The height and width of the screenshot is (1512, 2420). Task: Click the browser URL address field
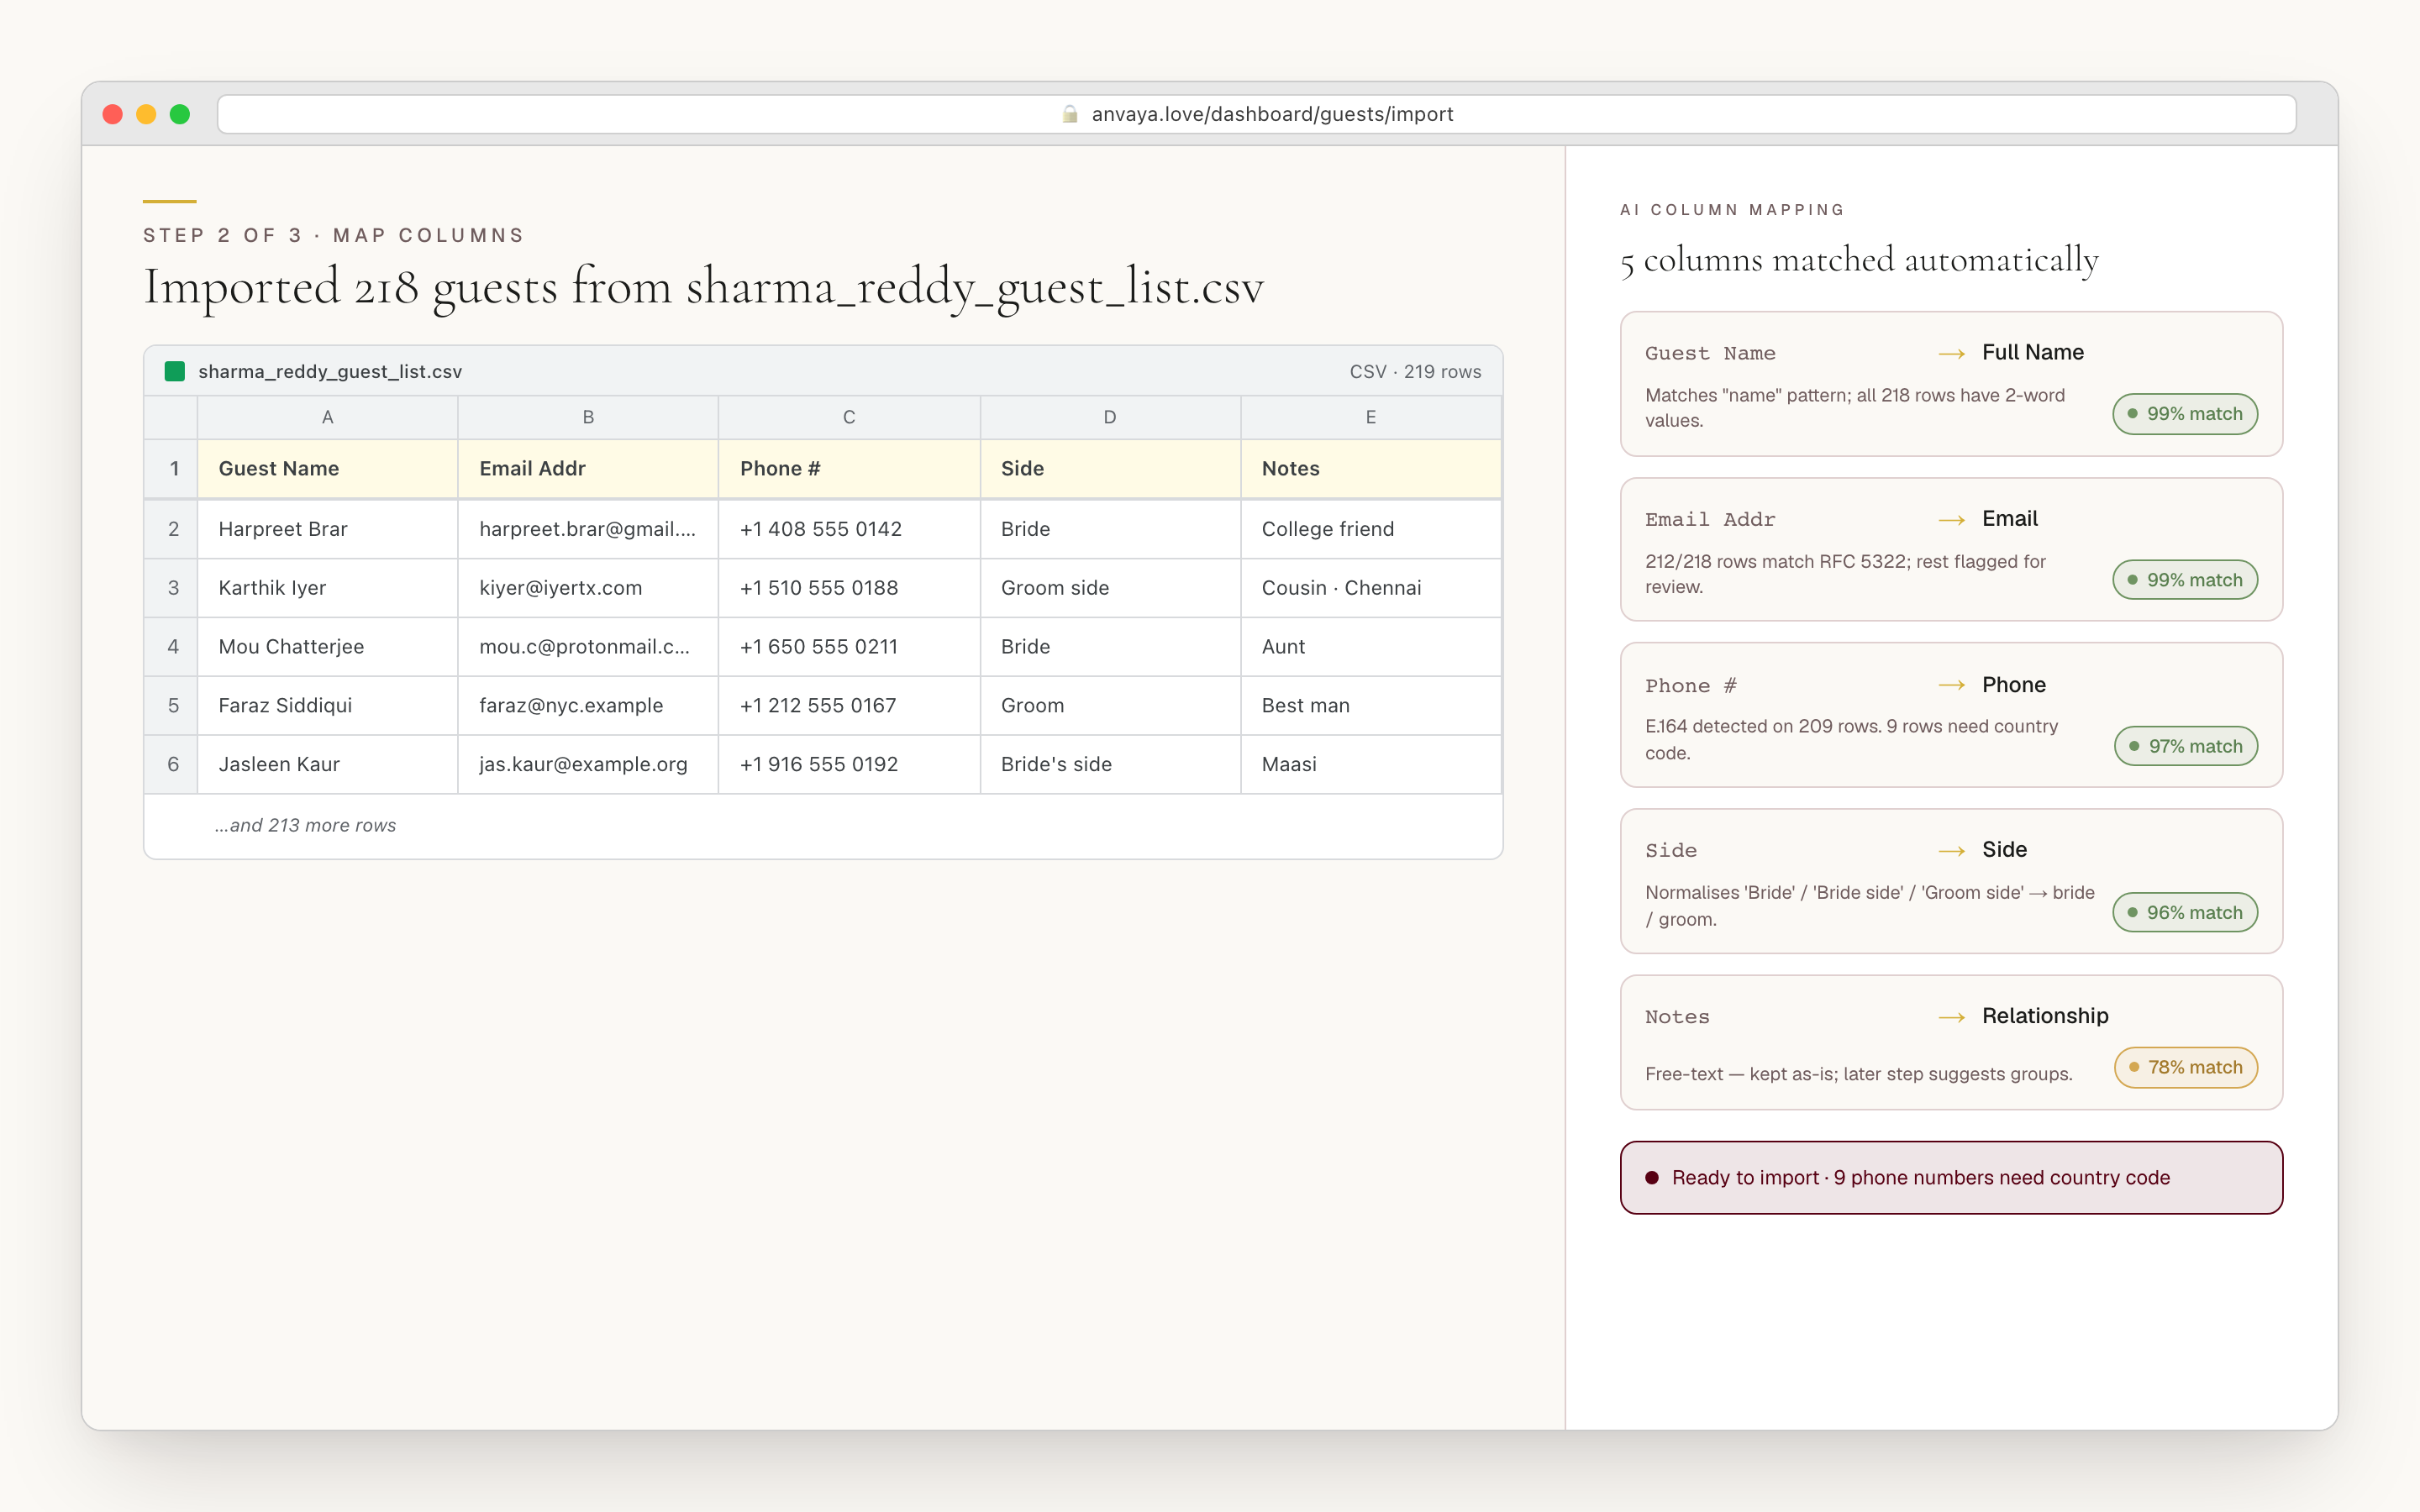(x=1256, y=114)
